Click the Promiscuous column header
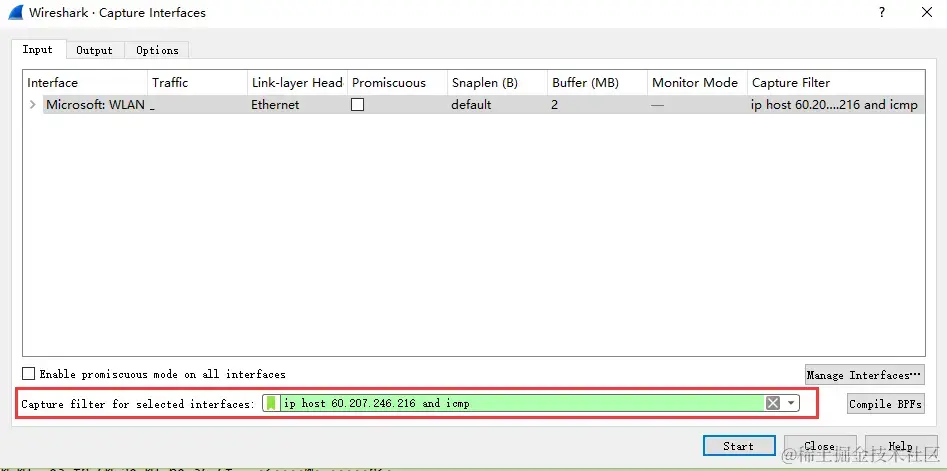Screen dimensions: 947x471 (x=397, y=83)
